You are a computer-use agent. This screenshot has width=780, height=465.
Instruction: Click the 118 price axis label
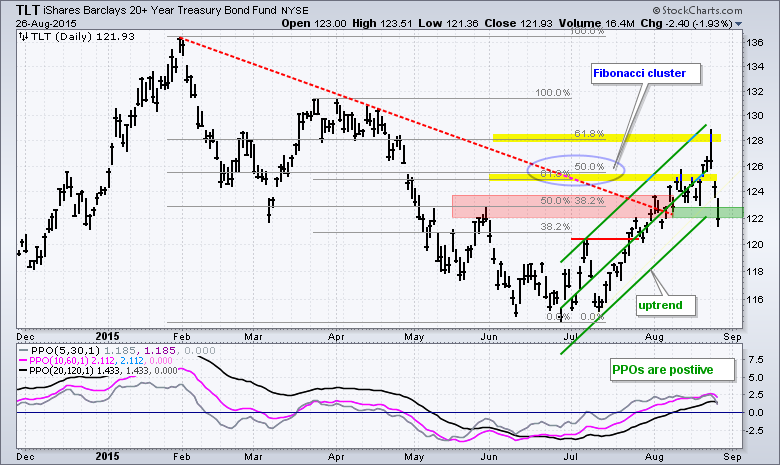coord(755,272)
